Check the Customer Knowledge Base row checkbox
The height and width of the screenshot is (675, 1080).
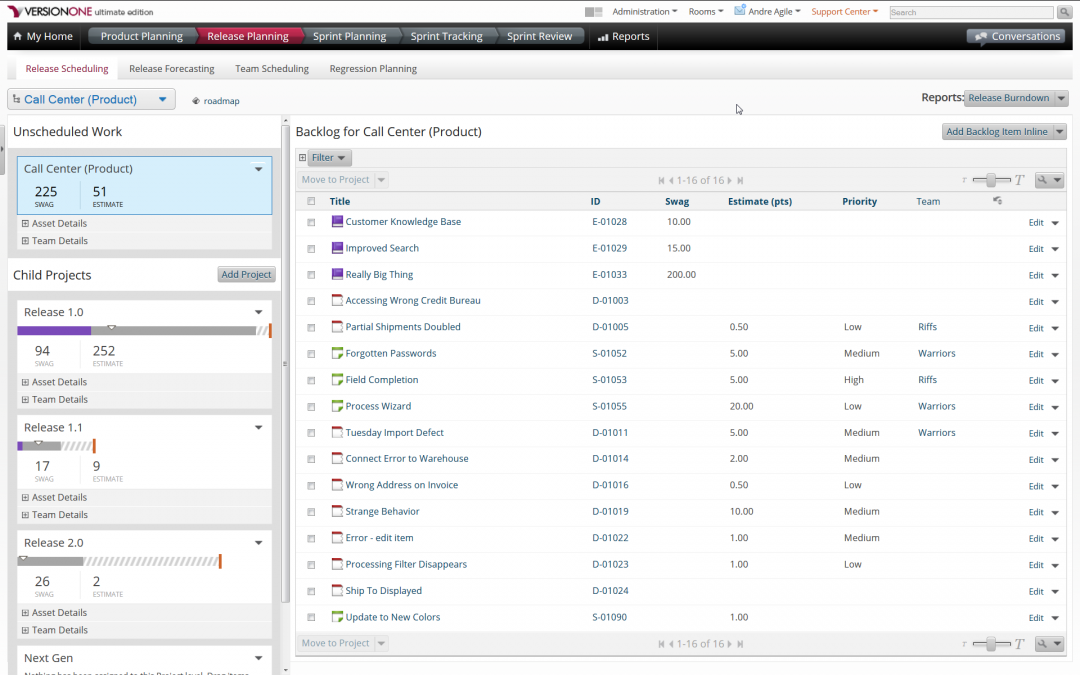[x=311, y=222]
